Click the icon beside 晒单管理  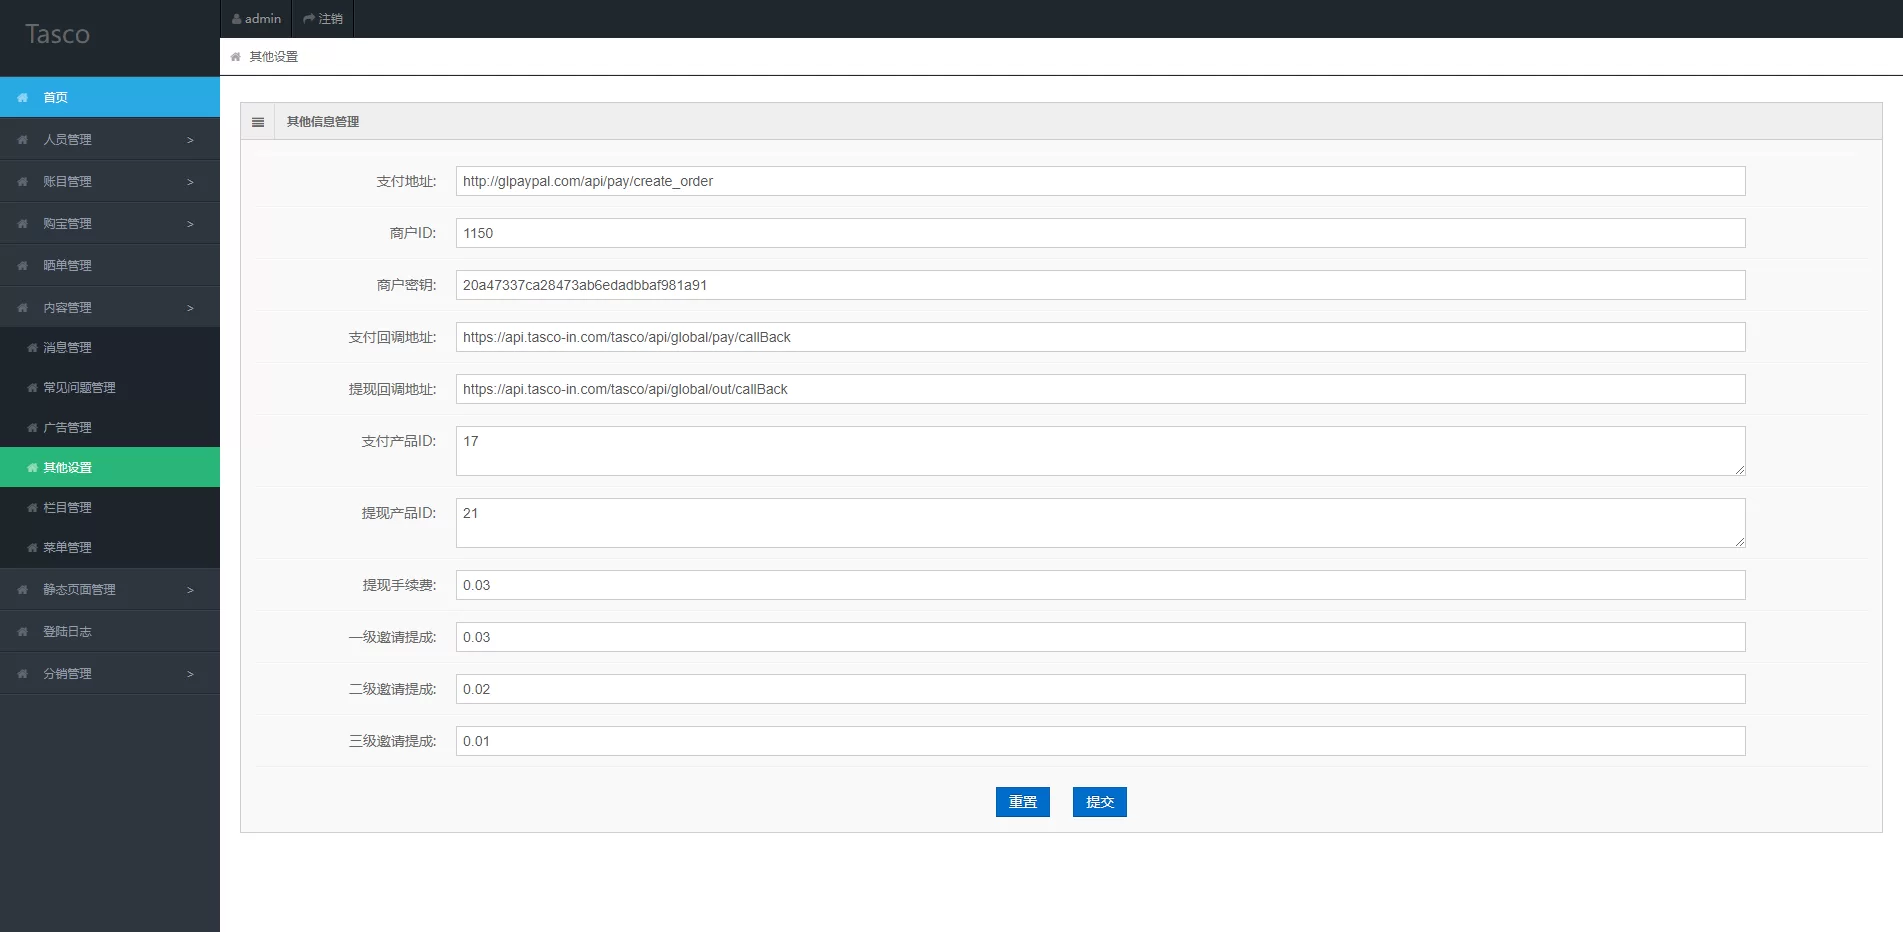tap(23, 266)
